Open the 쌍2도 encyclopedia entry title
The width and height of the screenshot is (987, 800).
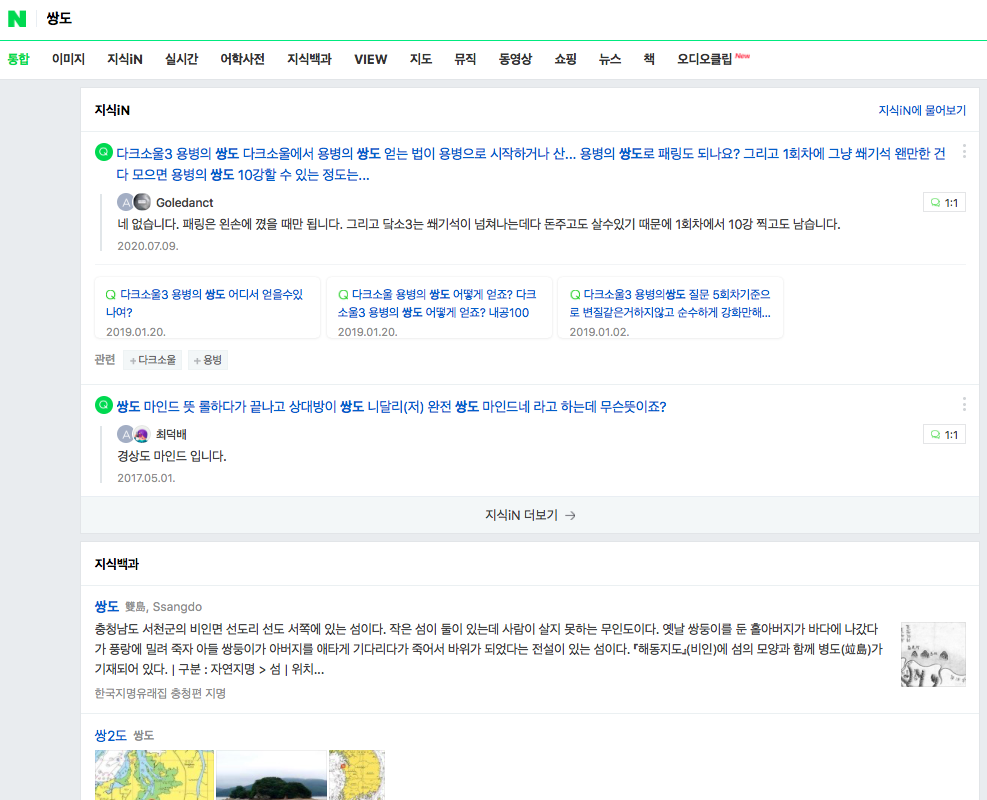pyautogui.click(x=111, y=735)
